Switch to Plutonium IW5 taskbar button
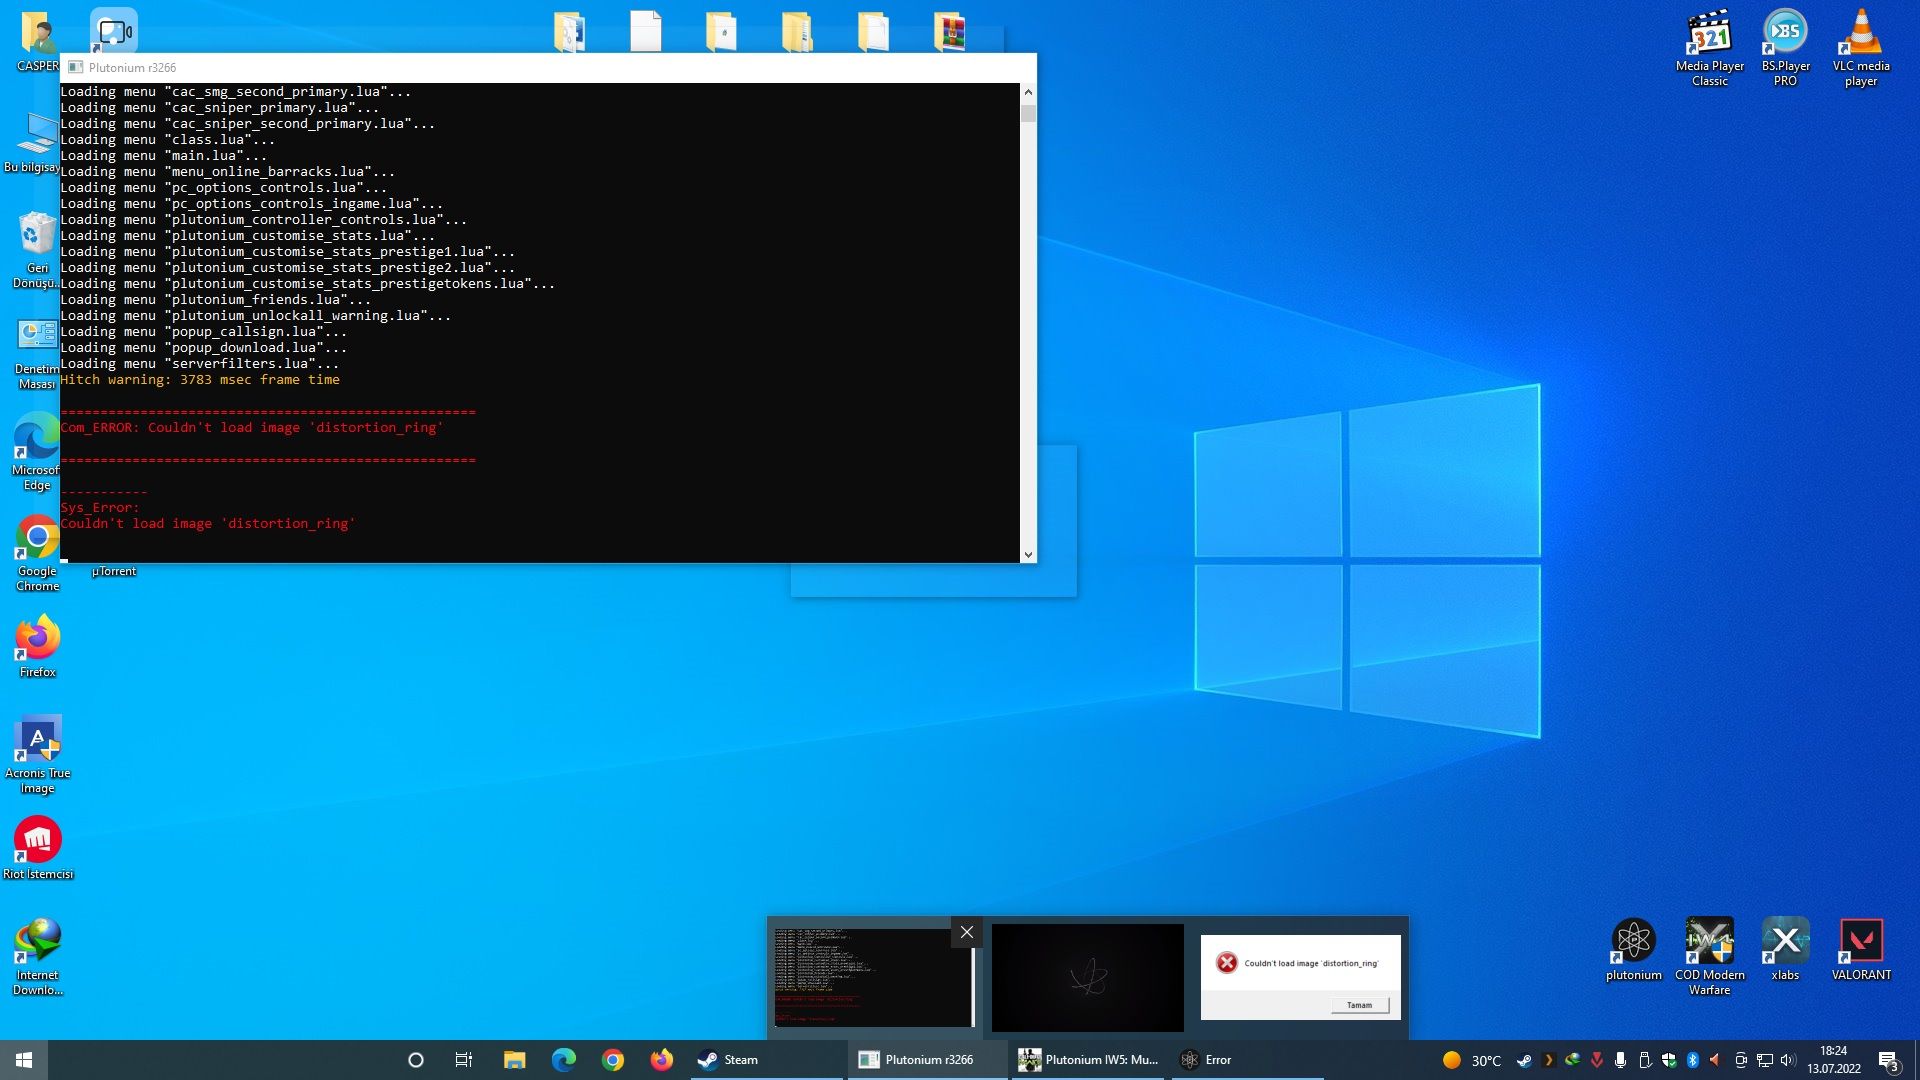Image resolution: width=1920 pixels, height=1080 pixels. [x=1087, y=1060]
